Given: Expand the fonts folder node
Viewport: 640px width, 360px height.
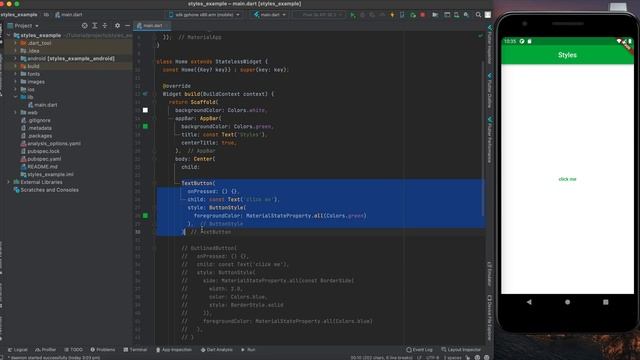Looking at the screenshot, I should pos(16,74).
